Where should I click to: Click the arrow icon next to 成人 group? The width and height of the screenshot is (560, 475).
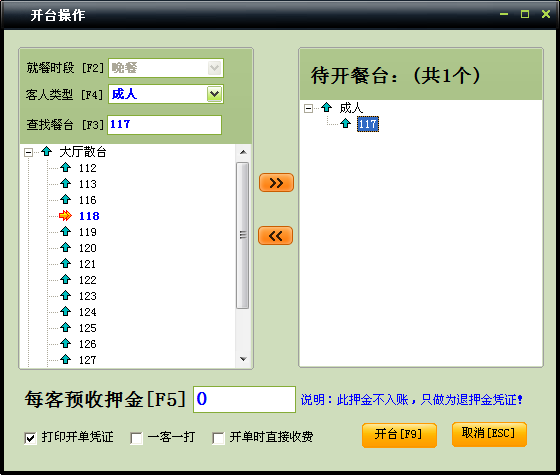326,107
